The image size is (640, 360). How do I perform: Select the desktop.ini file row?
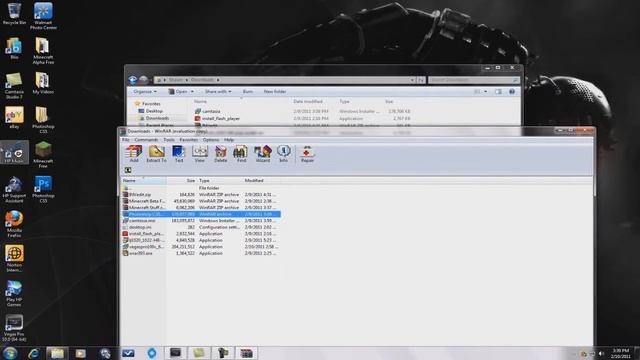[201, 227]
